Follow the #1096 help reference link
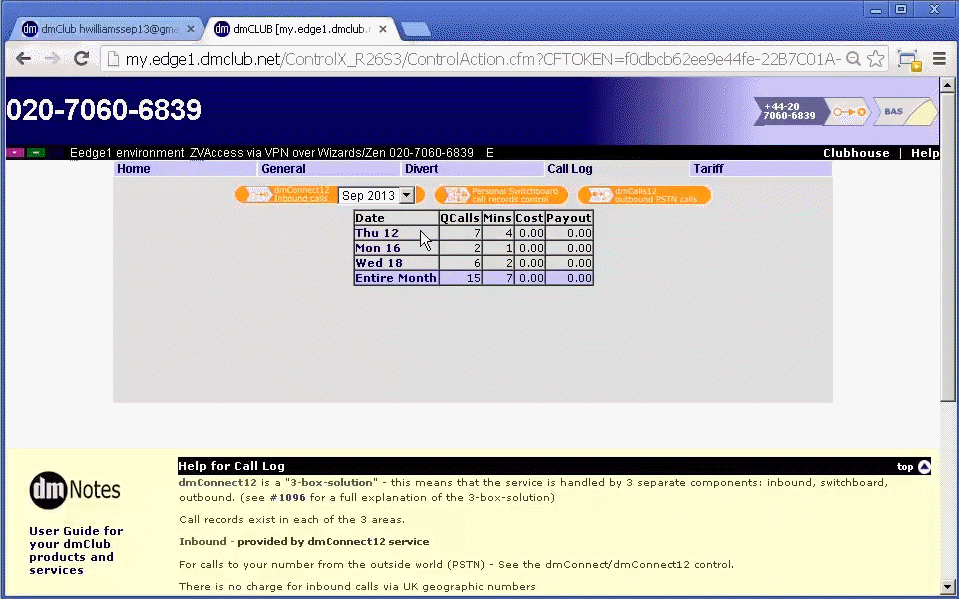Image resolution: width=959 pixels, height=599 pixels. pos(287,497)
